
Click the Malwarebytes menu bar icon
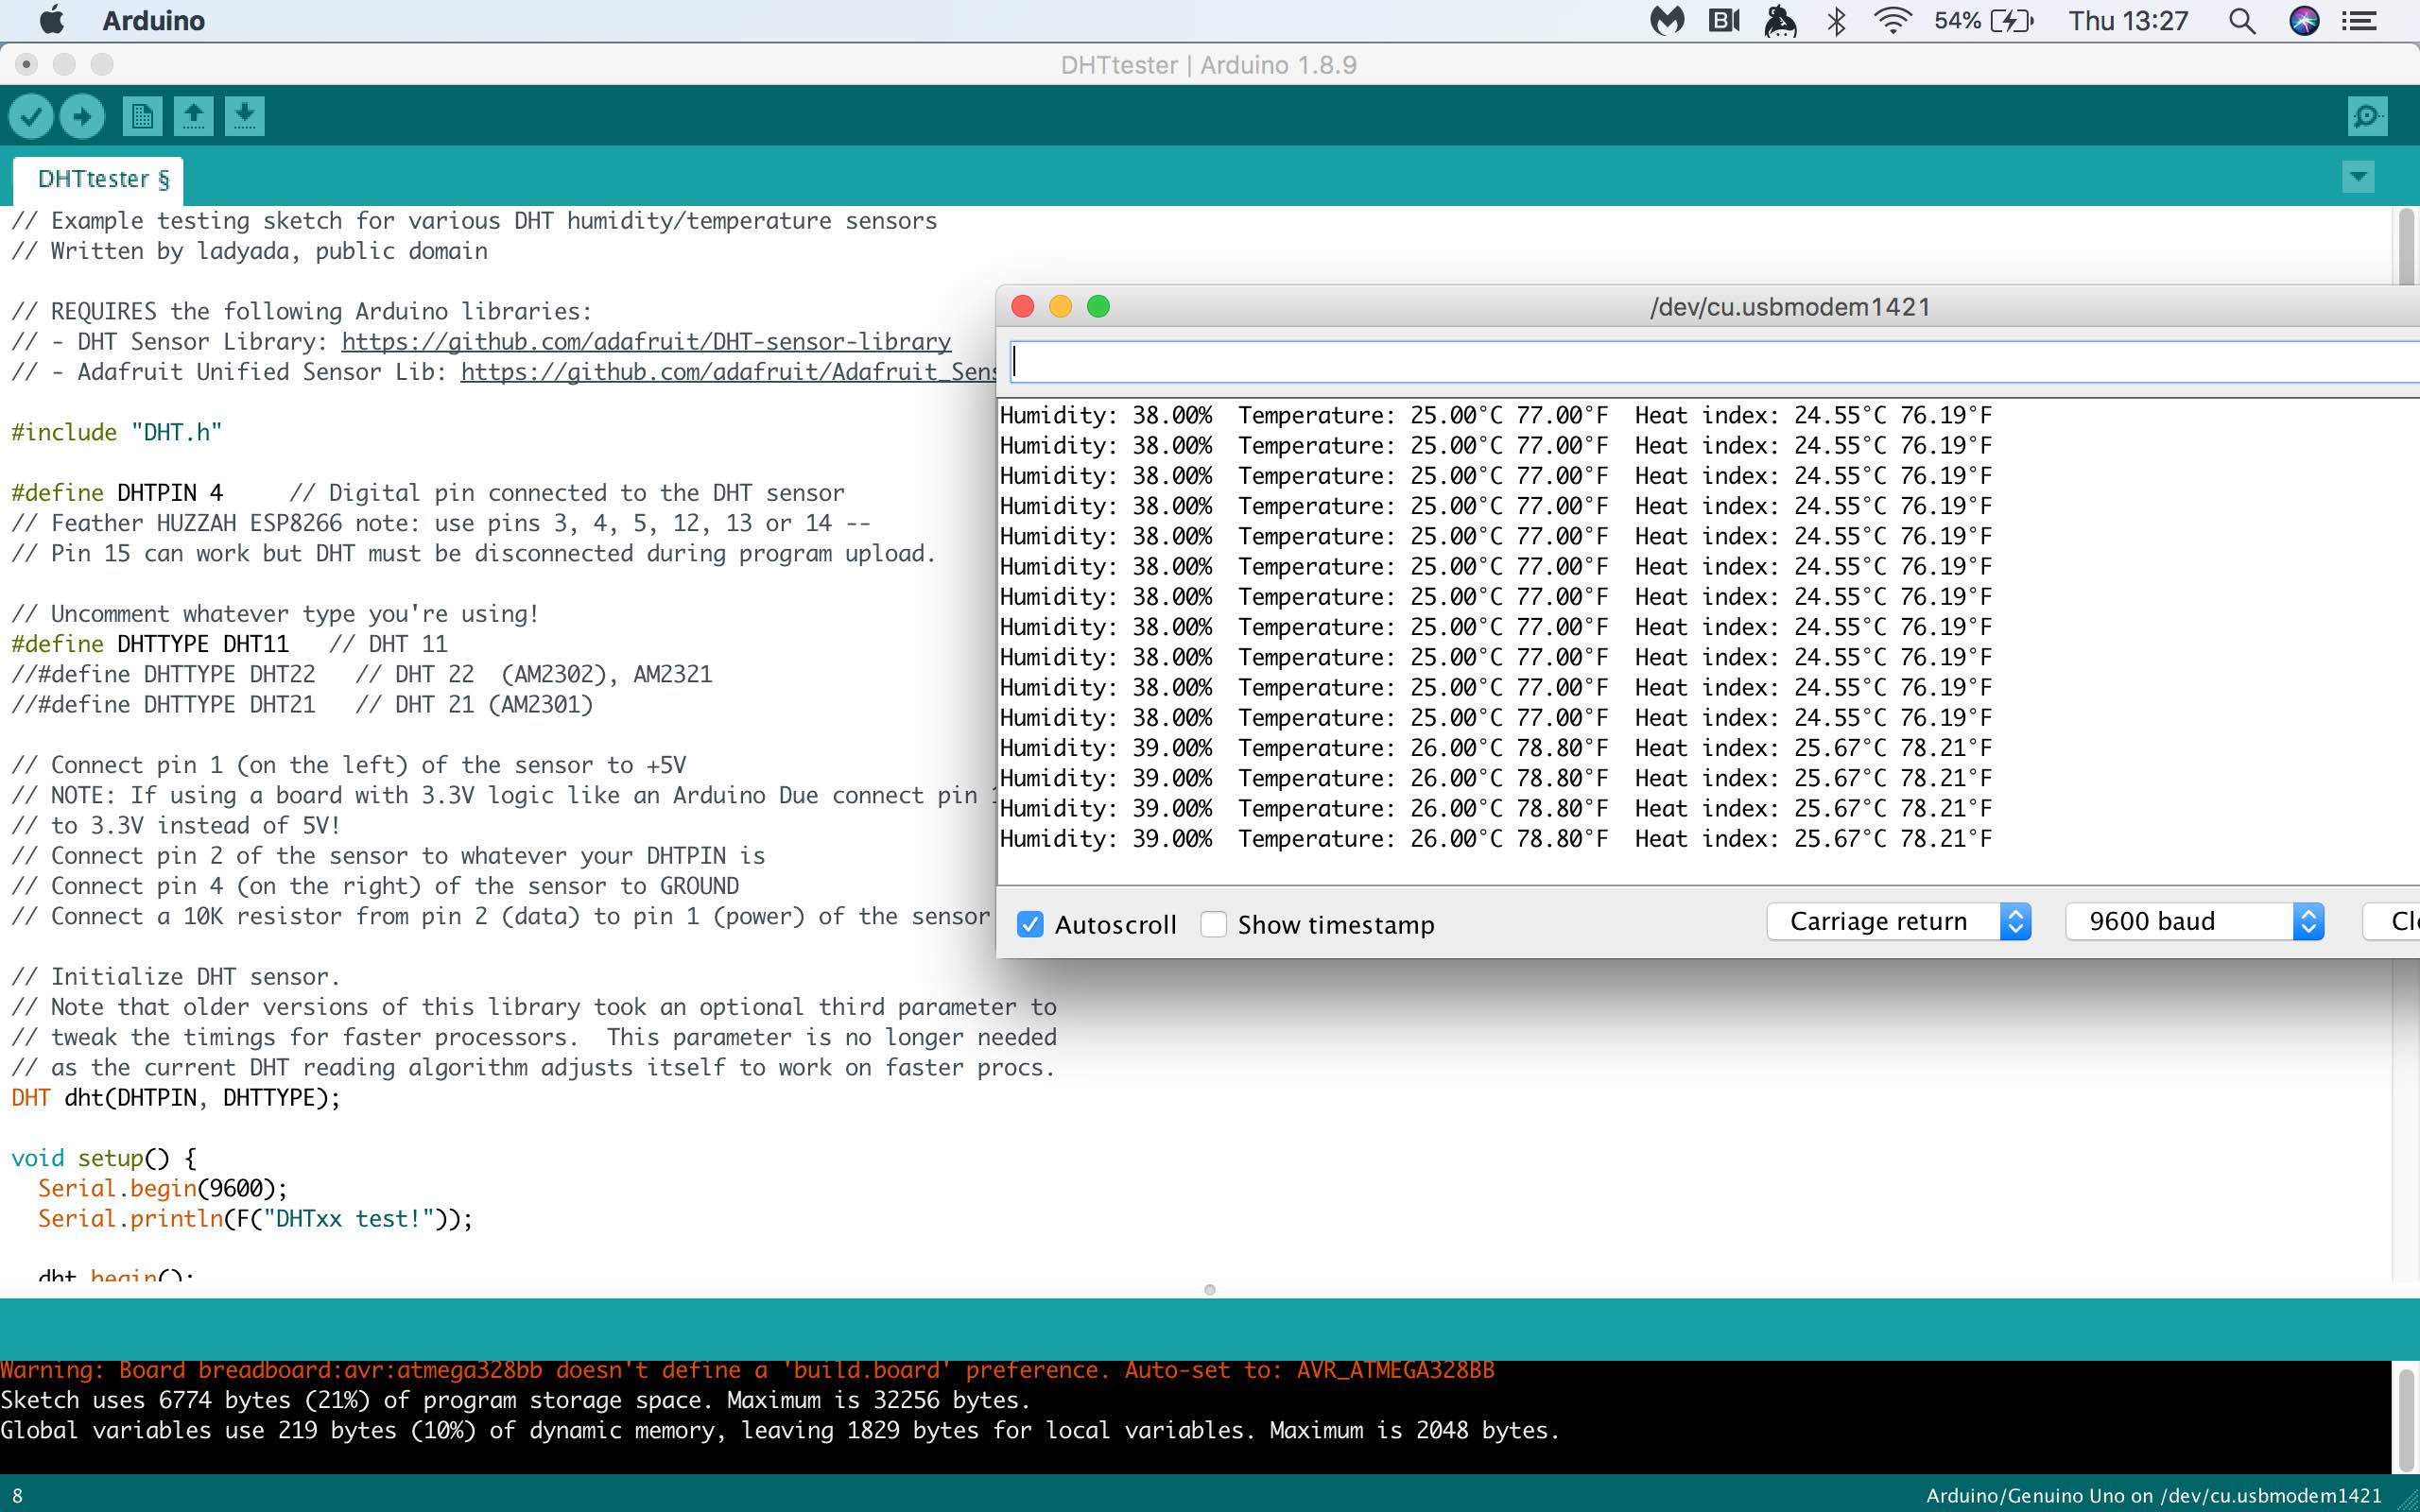1666,21
